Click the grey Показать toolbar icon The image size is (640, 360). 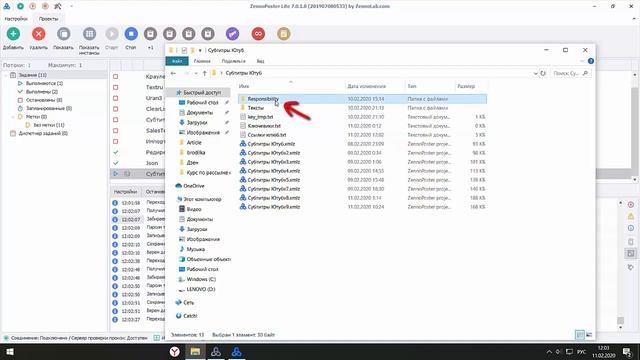(63, 34)
